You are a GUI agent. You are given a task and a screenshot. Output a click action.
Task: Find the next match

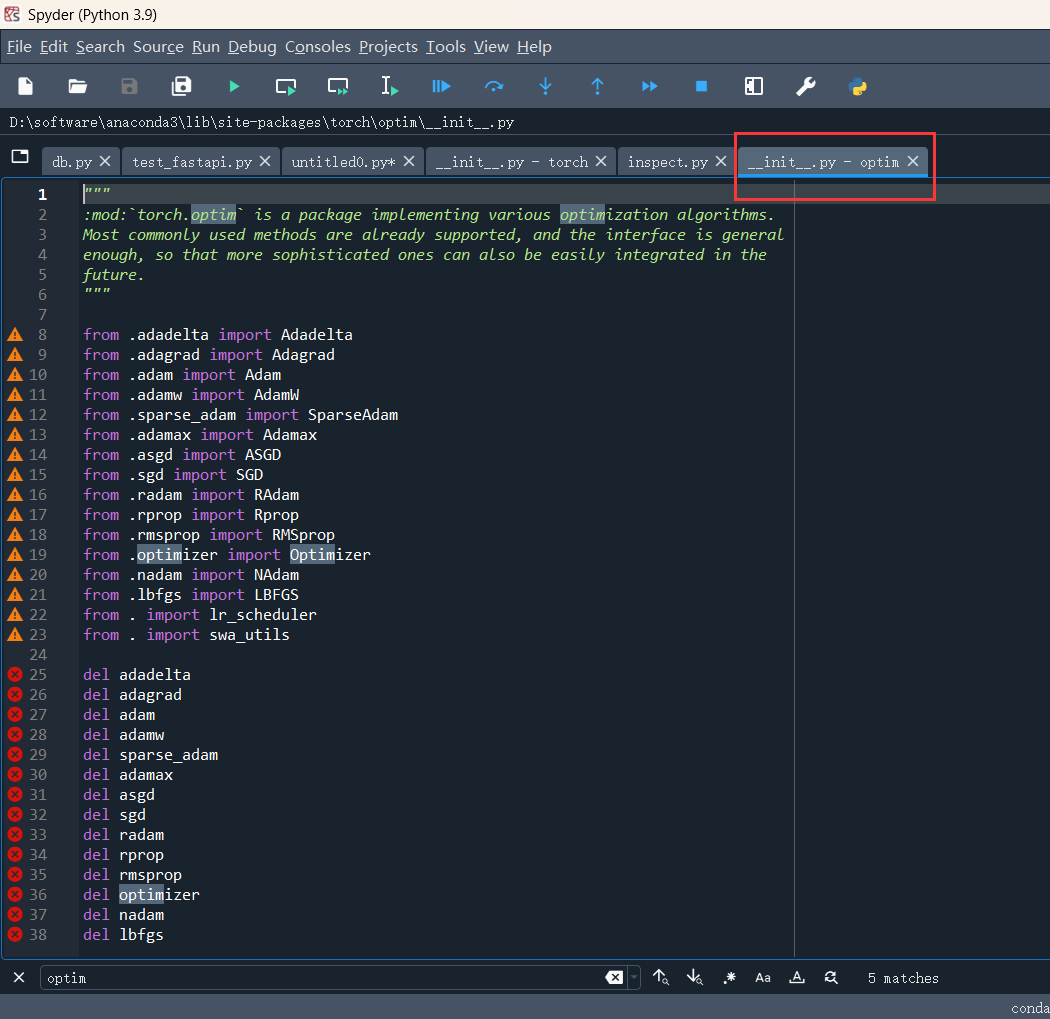[695, 977]
